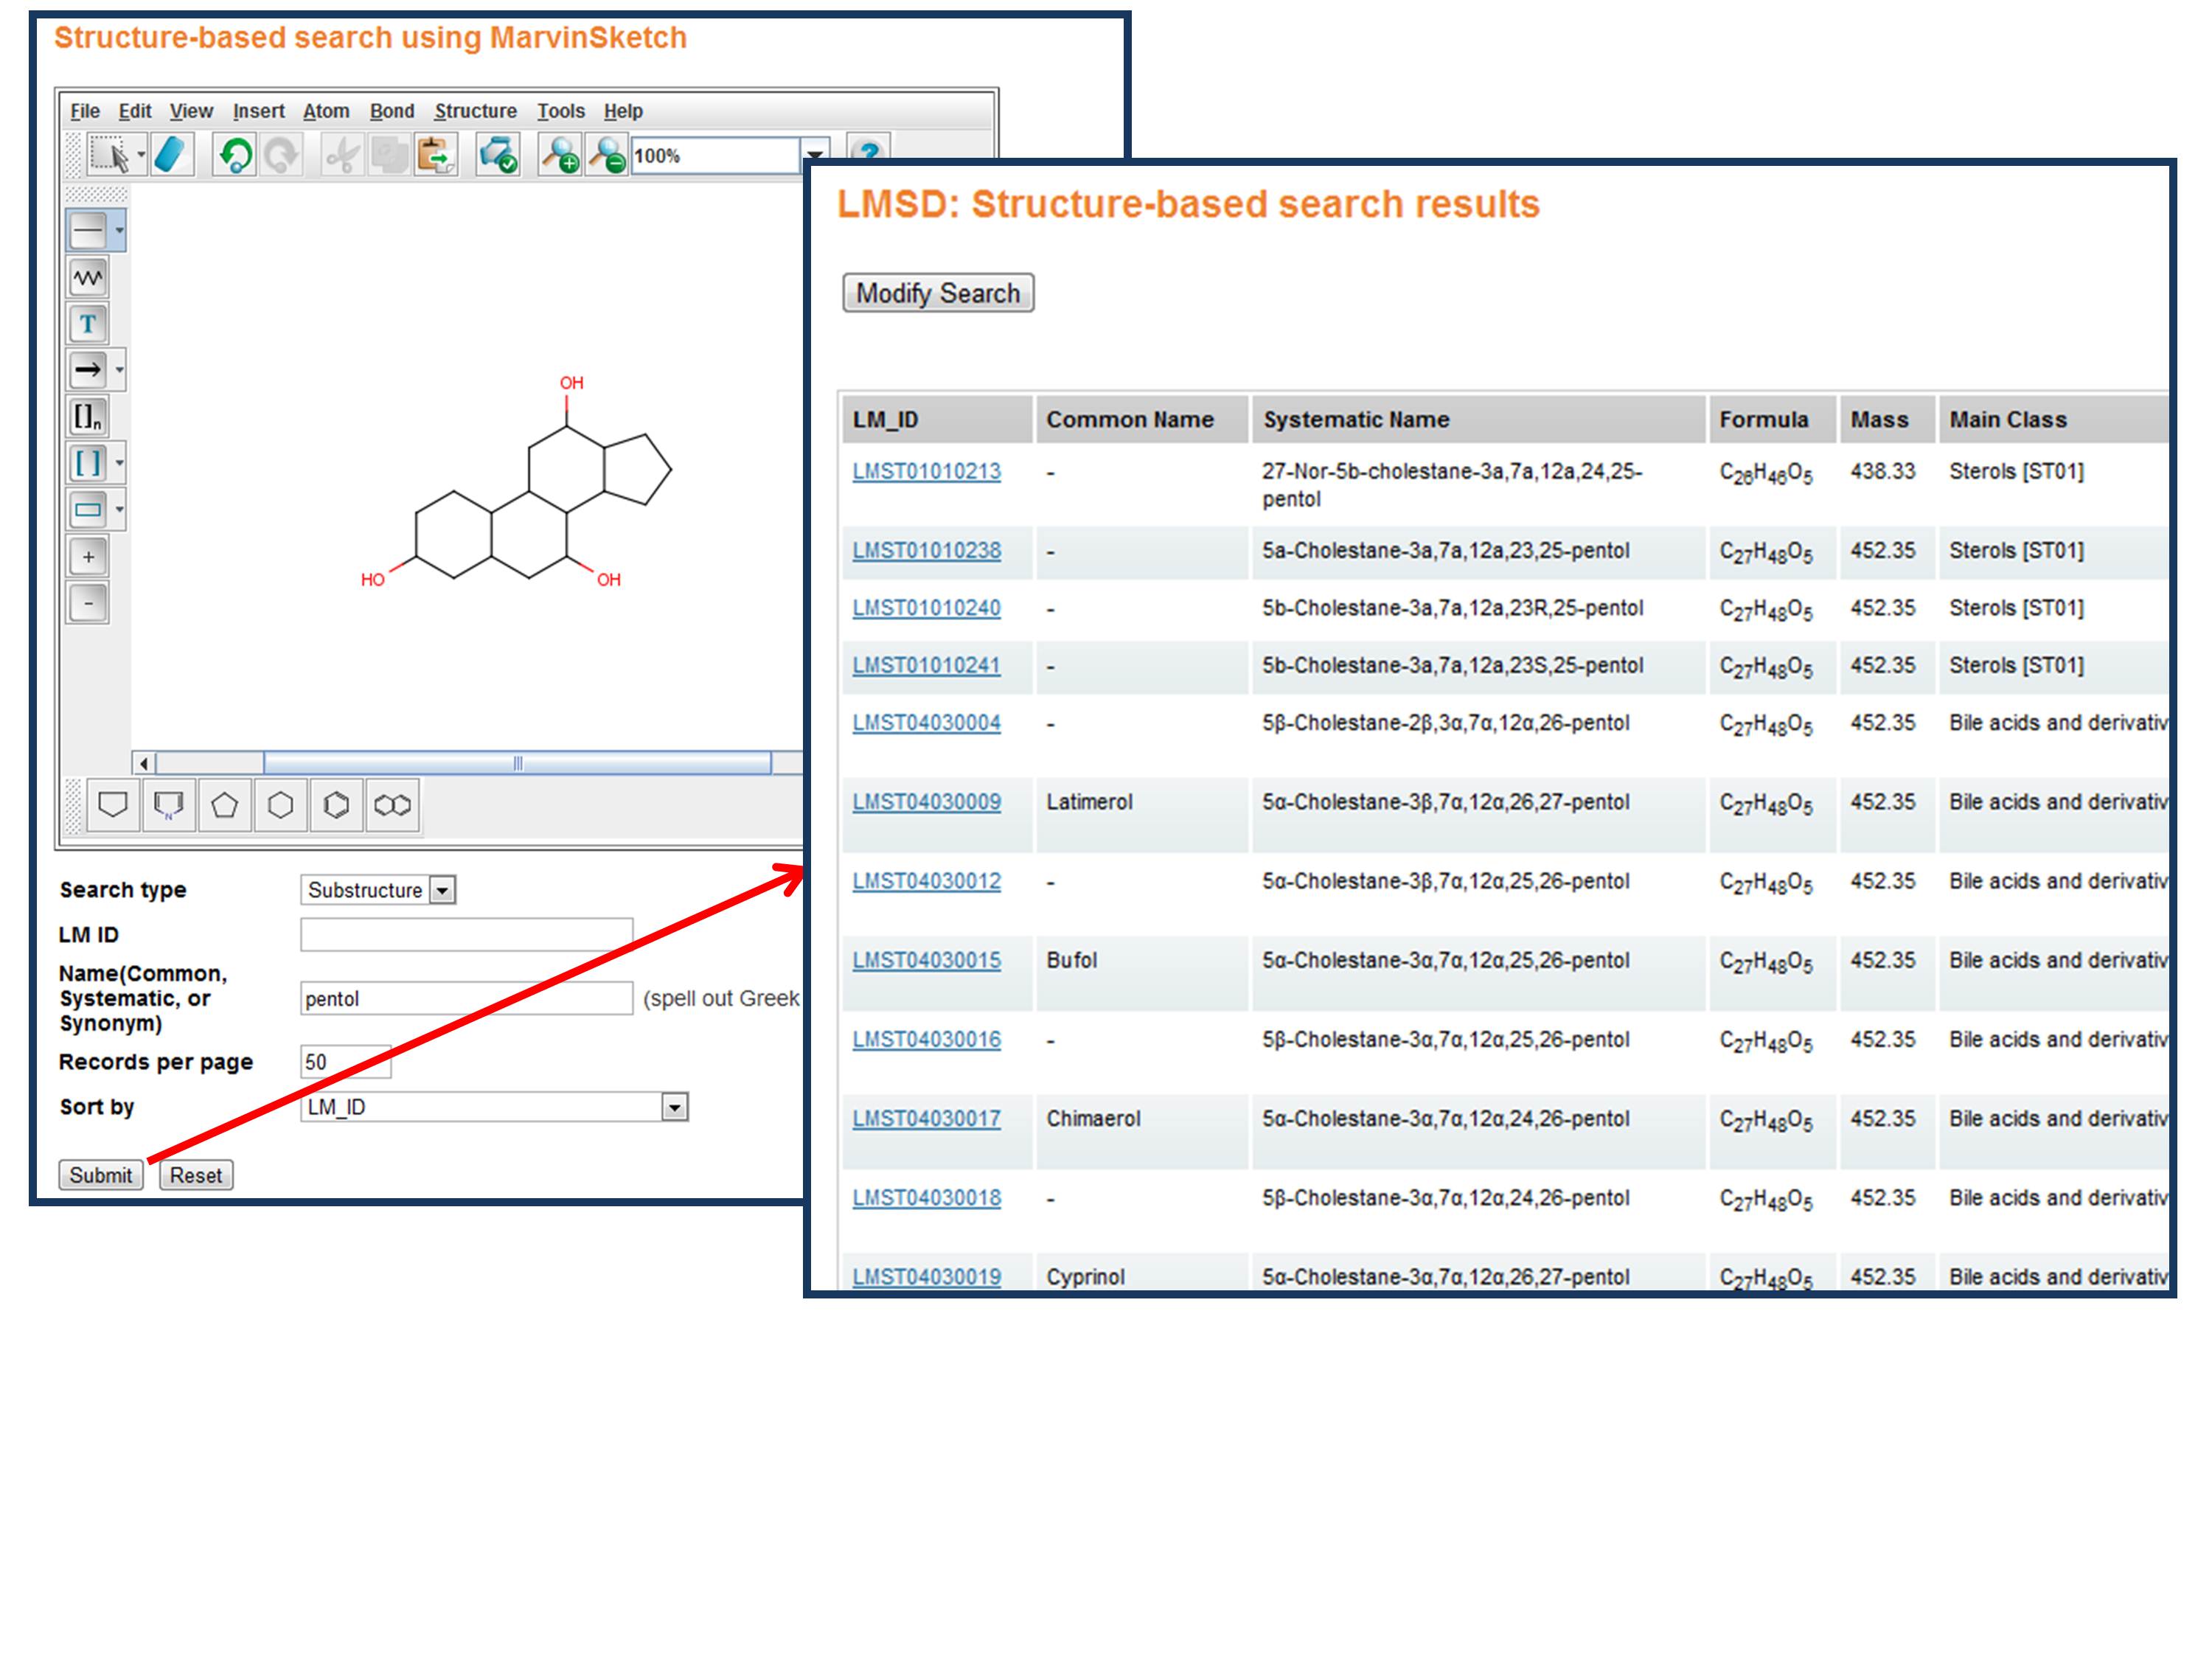Open the Sort by LM_ID dropdown

click(675, 1107)
